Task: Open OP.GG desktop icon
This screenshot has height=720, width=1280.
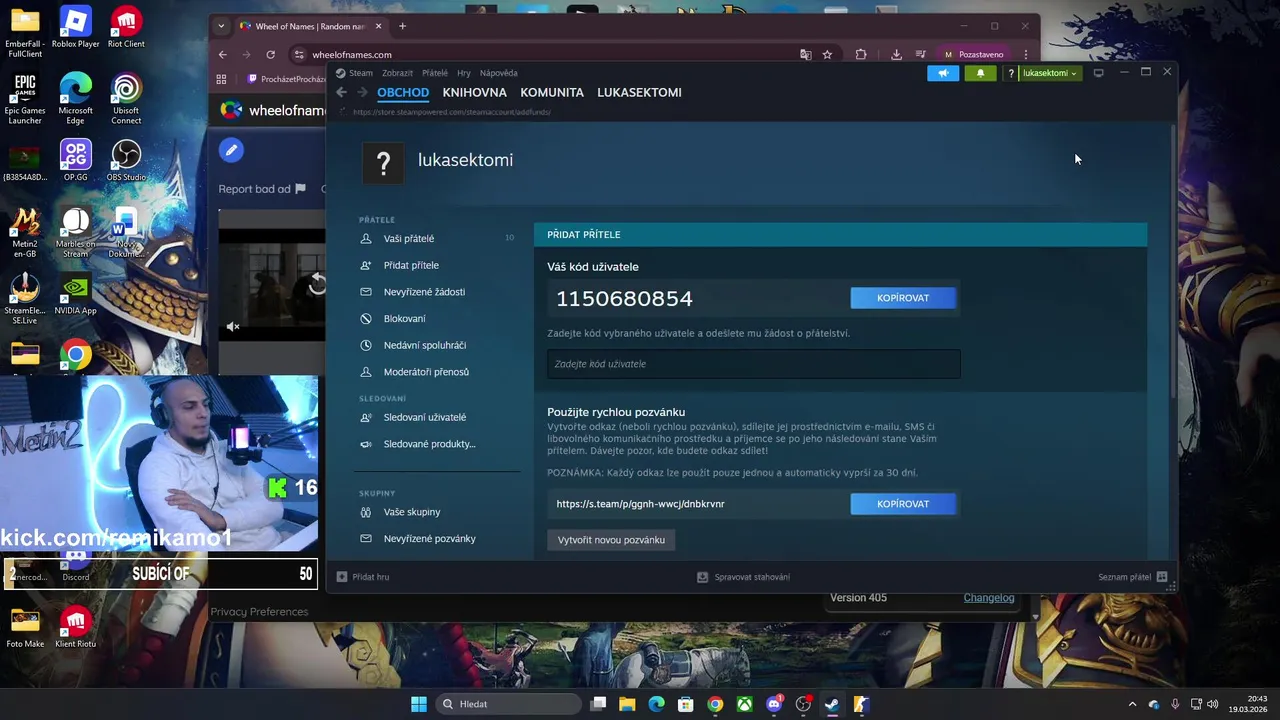Action: coord(76,161)
